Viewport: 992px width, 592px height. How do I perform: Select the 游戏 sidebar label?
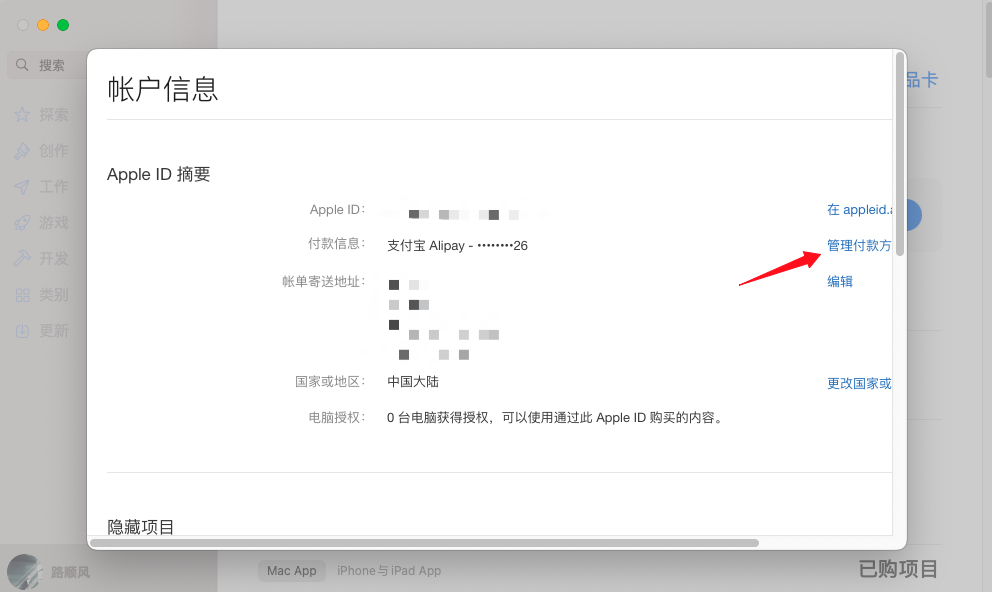54,223
